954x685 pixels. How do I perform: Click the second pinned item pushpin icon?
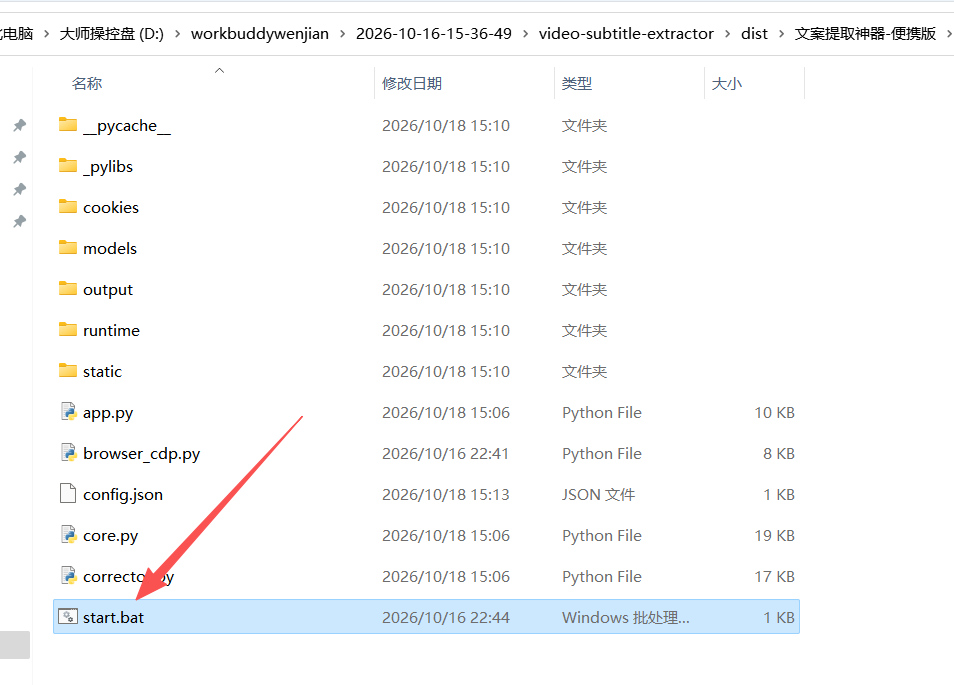(x=19, y=158)
